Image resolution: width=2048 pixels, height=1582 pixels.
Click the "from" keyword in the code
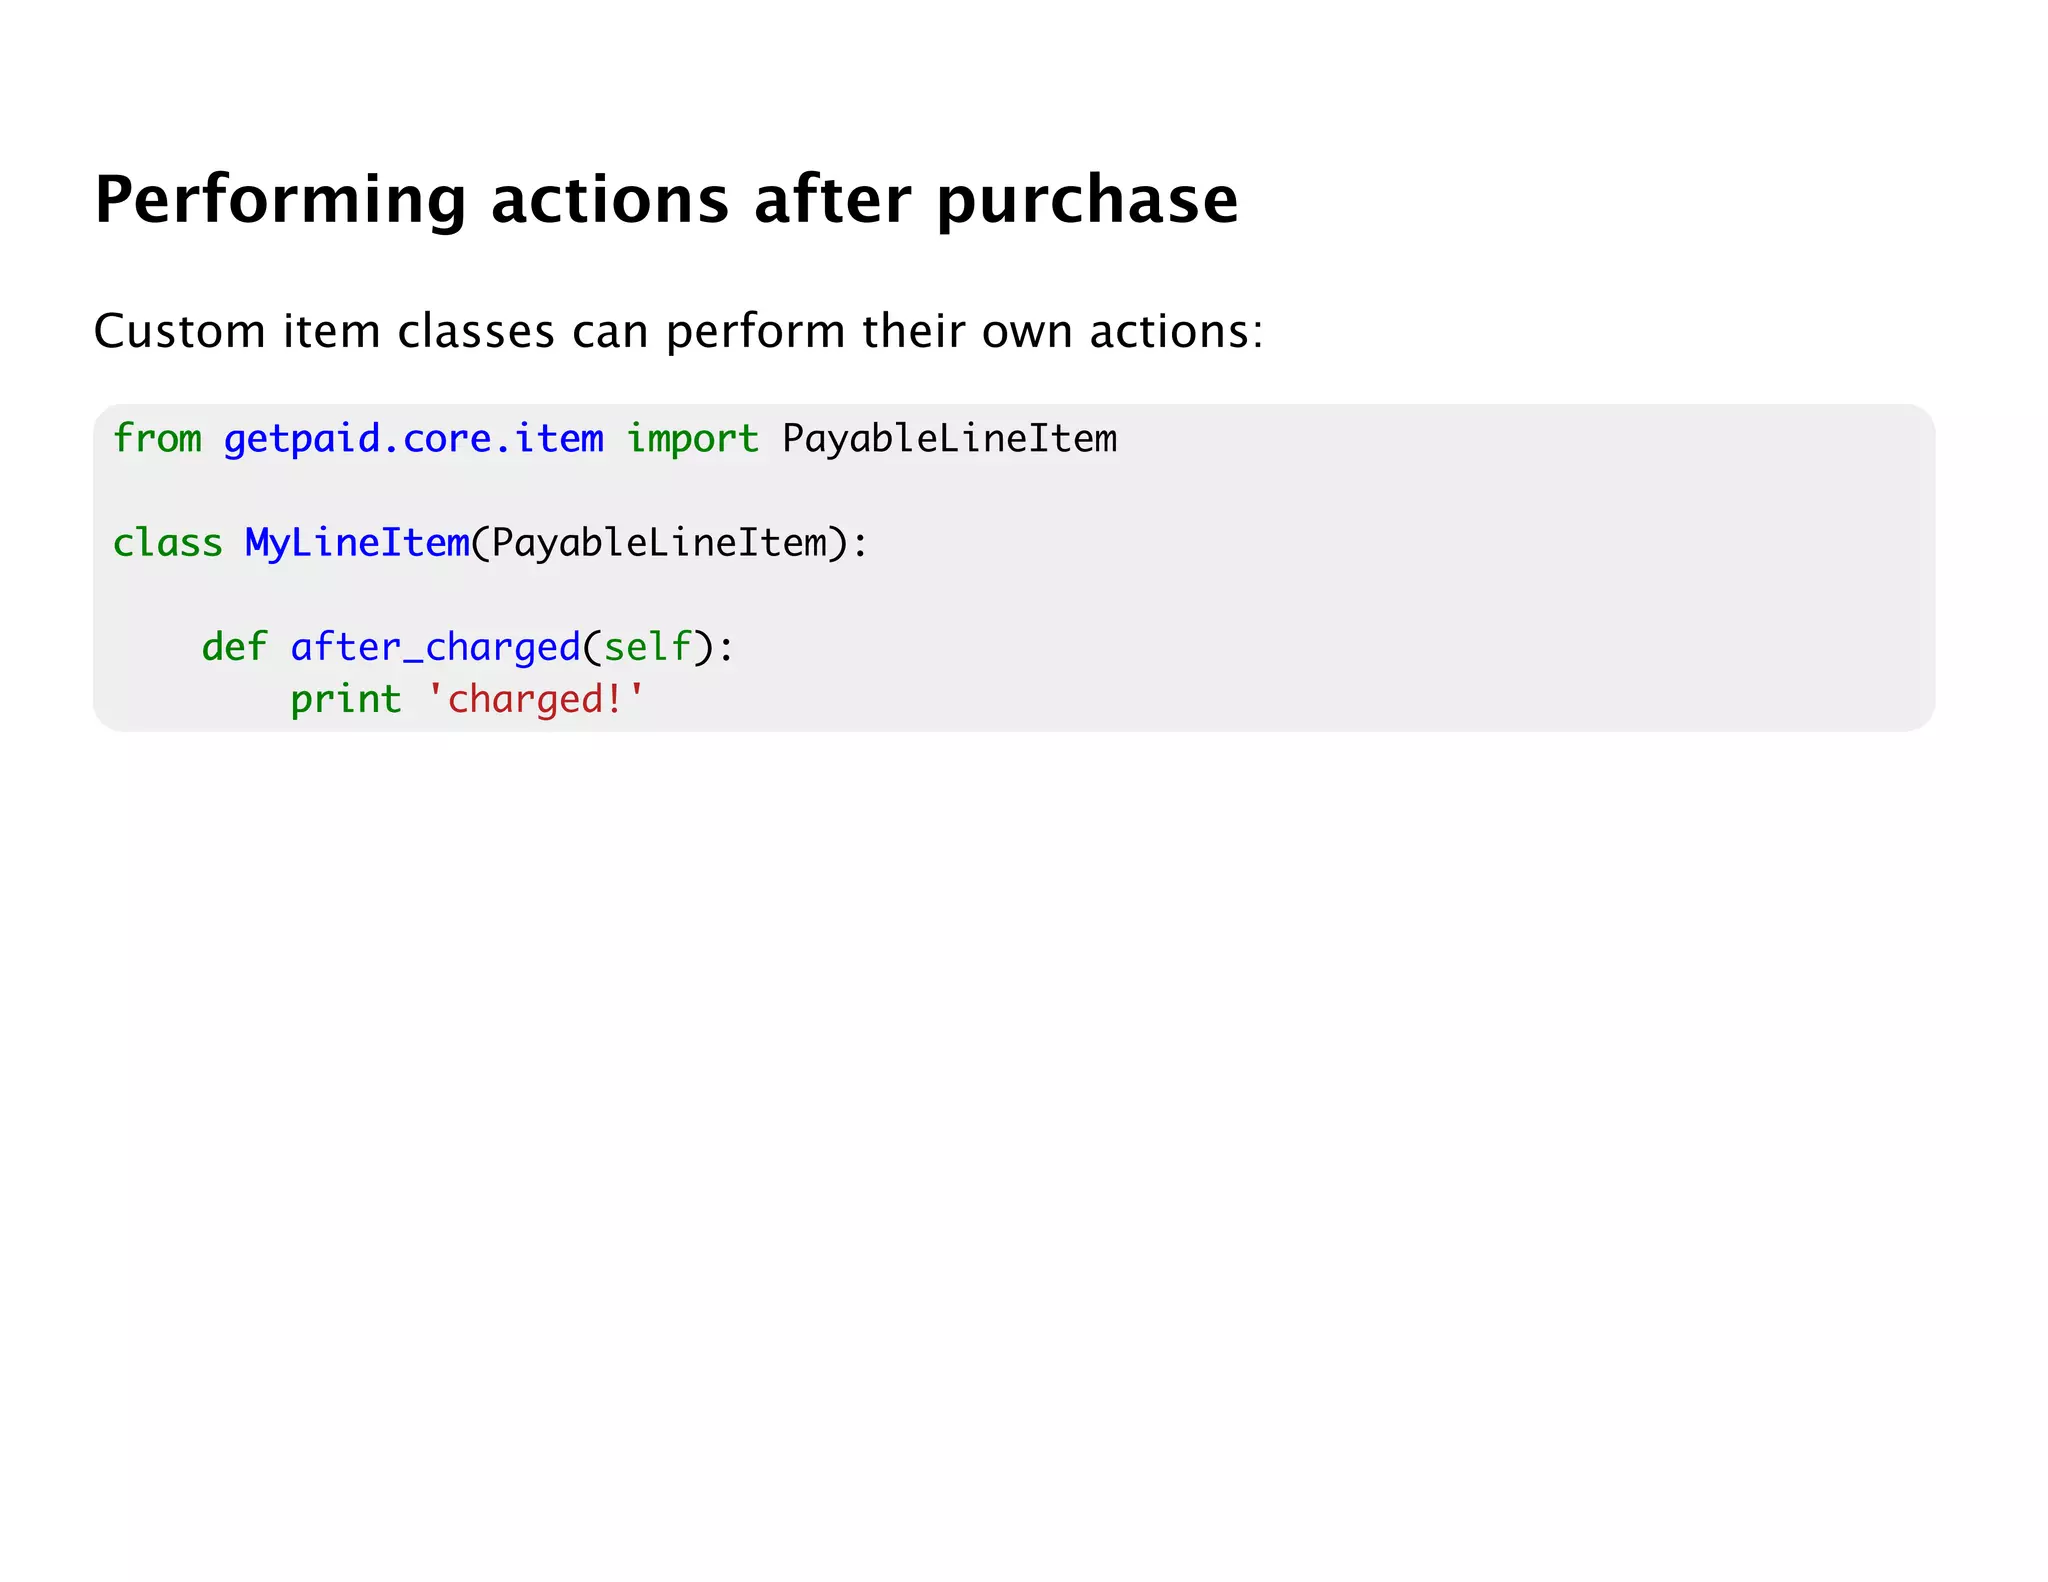[157, 439]
